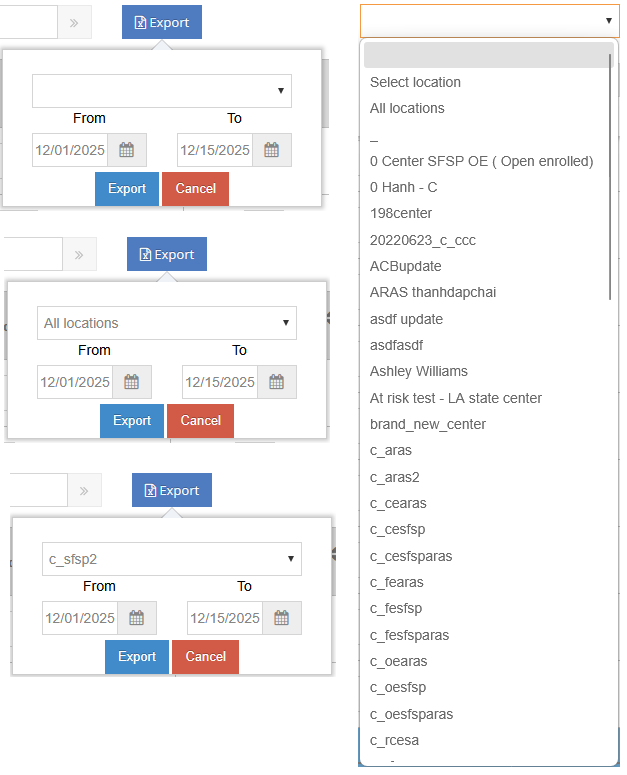Click From date field in c_sfsp2 panel
This screenshot has width=627, height=775.
point(79,618)
